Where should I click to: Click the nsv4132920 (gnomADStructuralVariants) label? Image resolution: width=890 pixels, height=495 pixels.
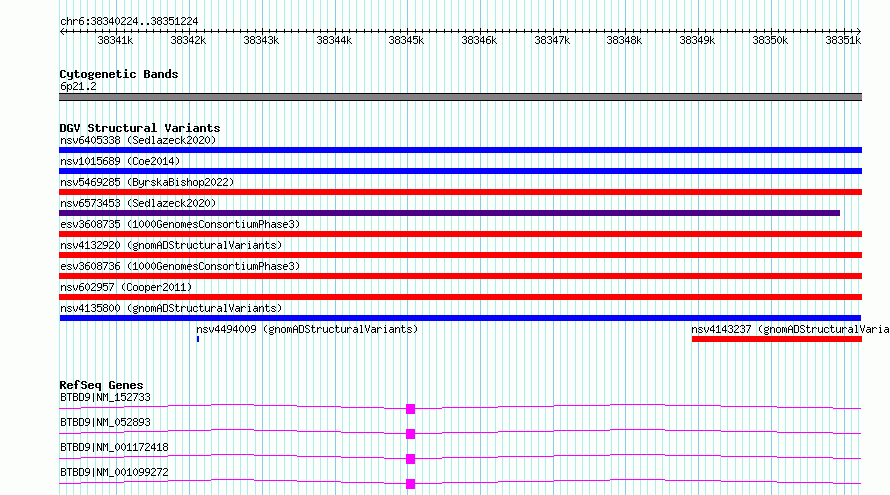pos(171,245)
